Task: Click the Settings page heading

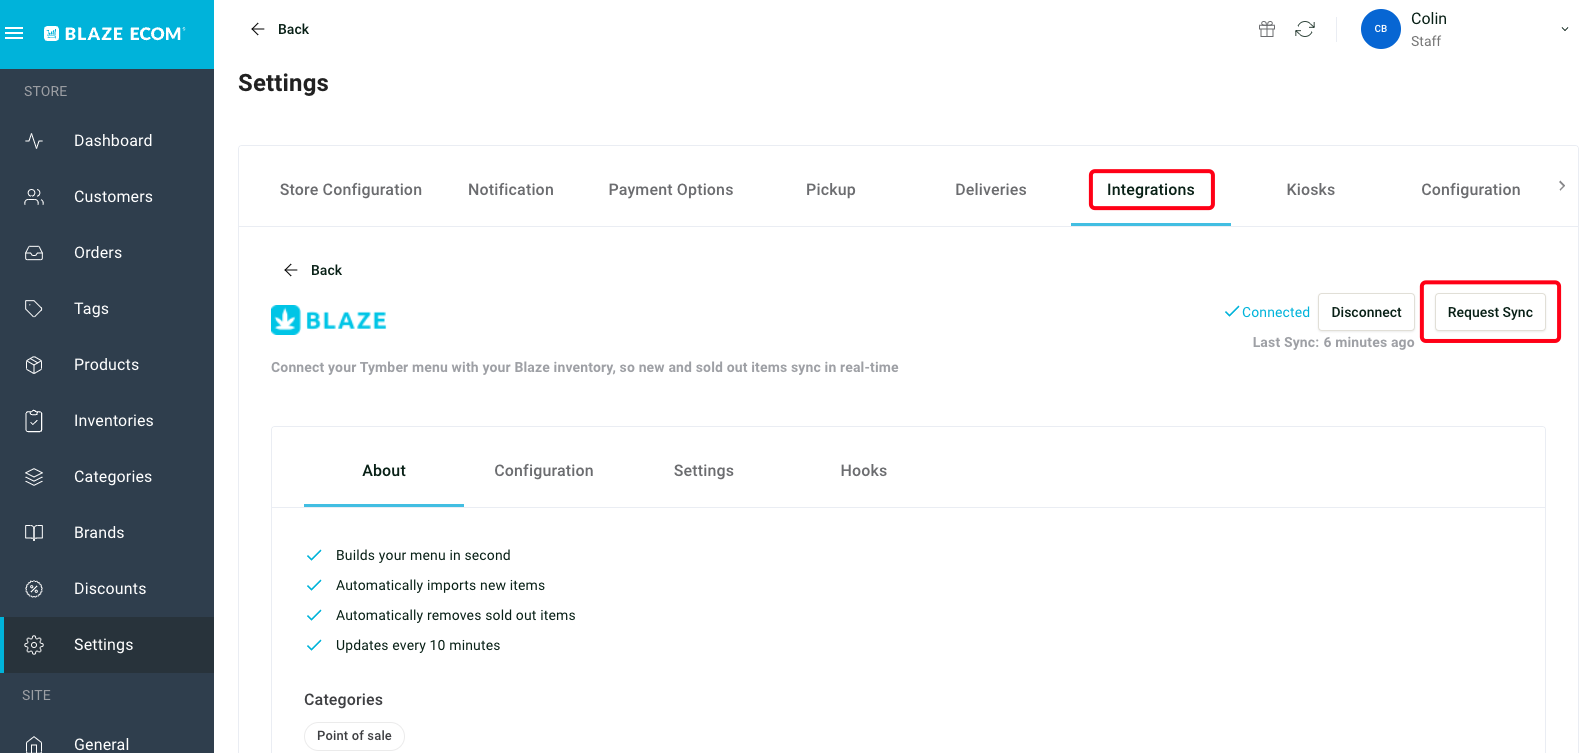Action: point(283,83)
